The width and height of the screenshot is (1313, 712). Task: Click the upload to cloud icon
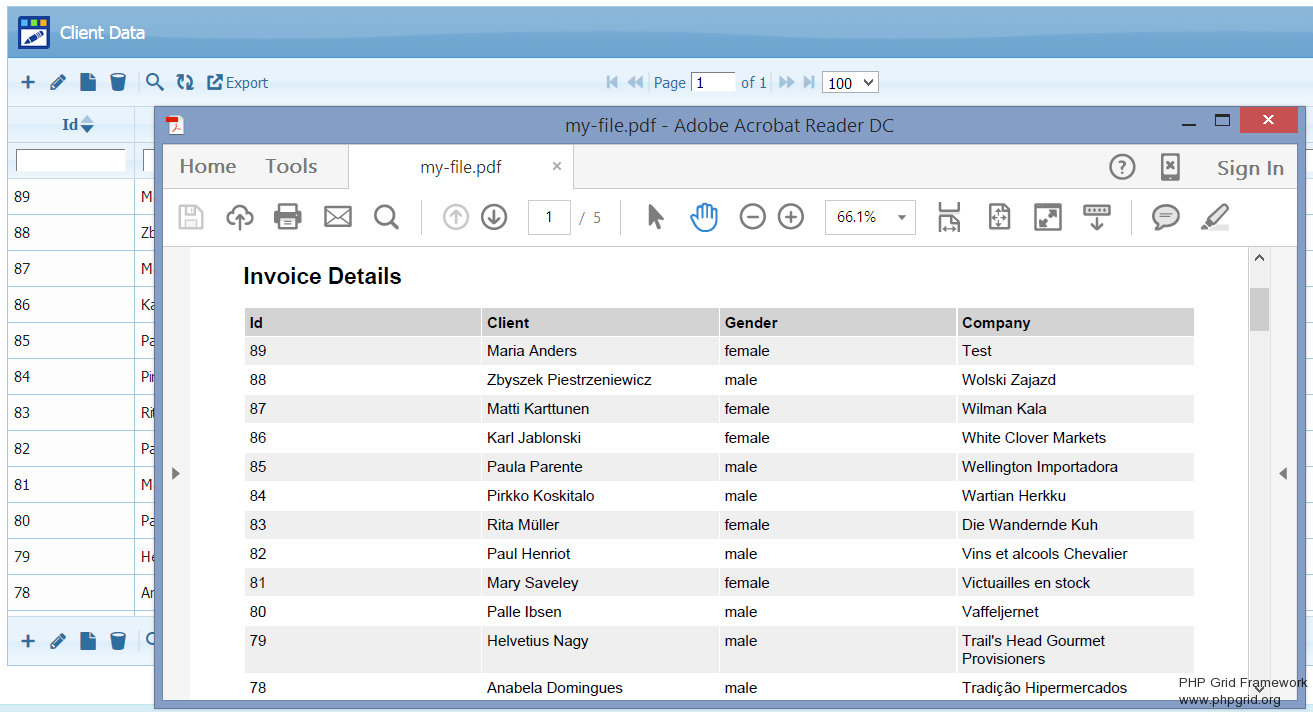(x=240, y=217)
